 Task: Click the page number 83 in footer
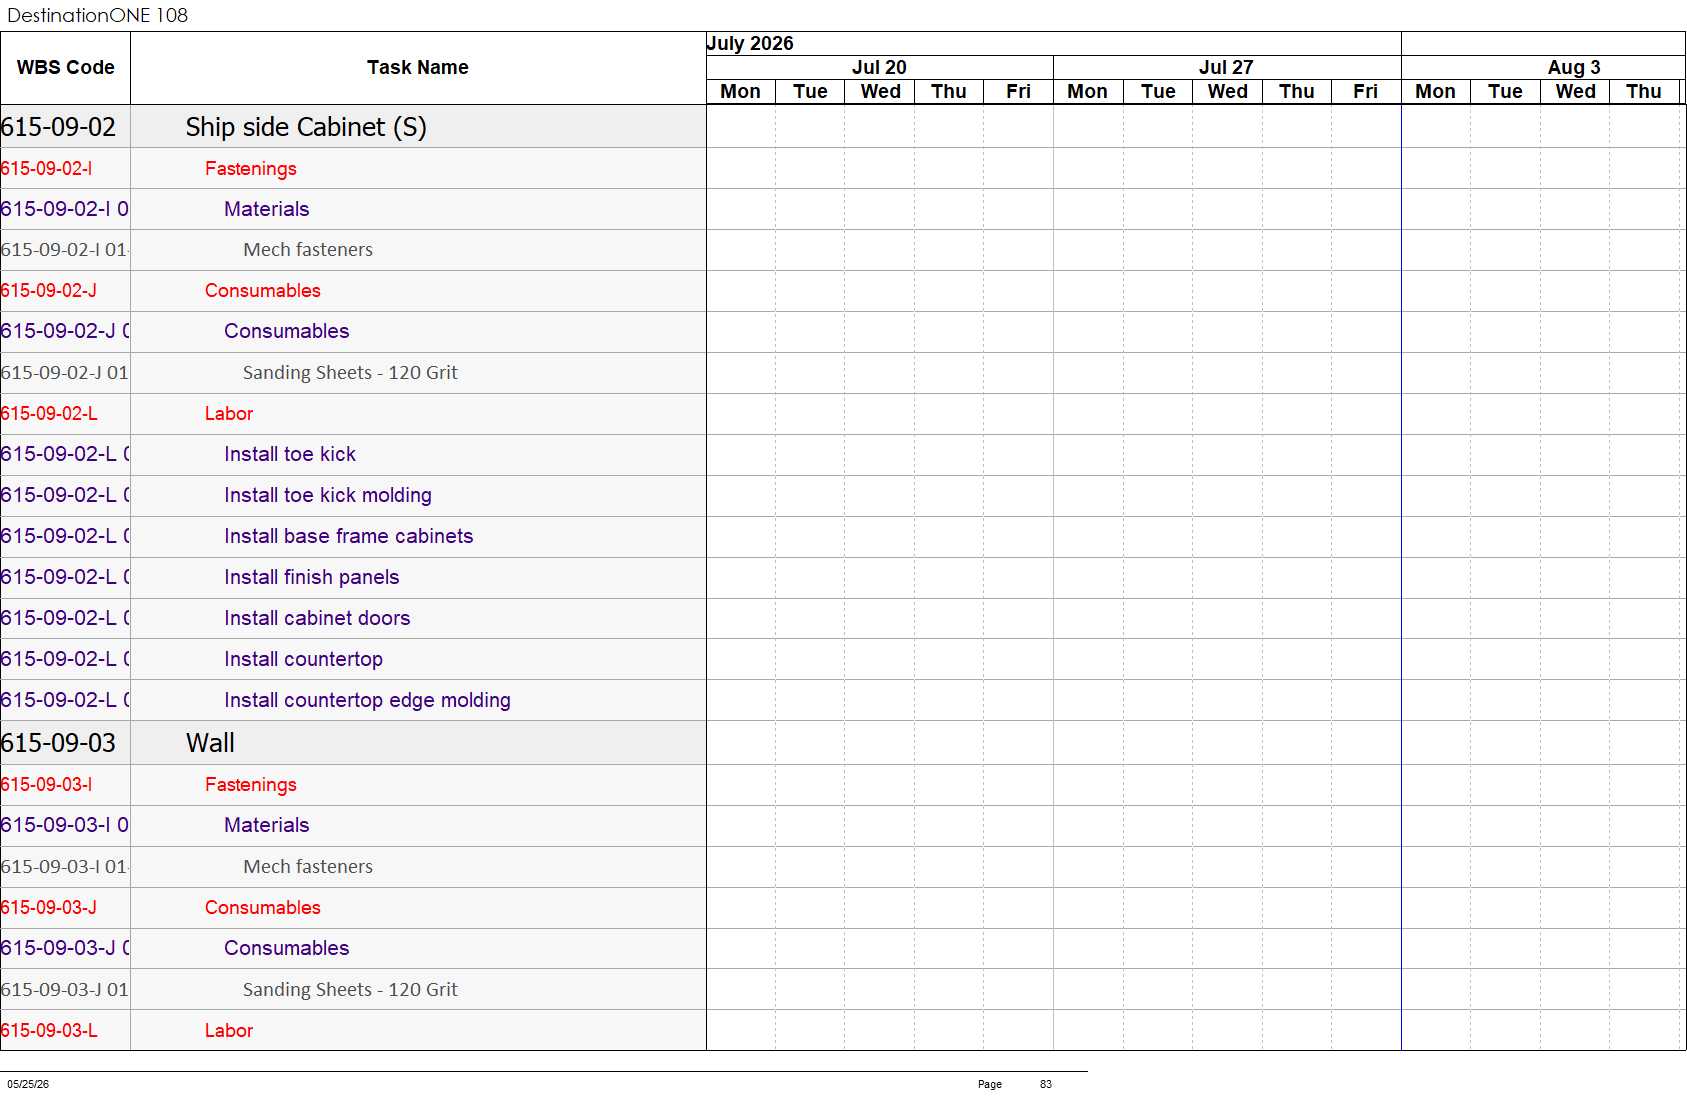(x=1045, y=1084)
